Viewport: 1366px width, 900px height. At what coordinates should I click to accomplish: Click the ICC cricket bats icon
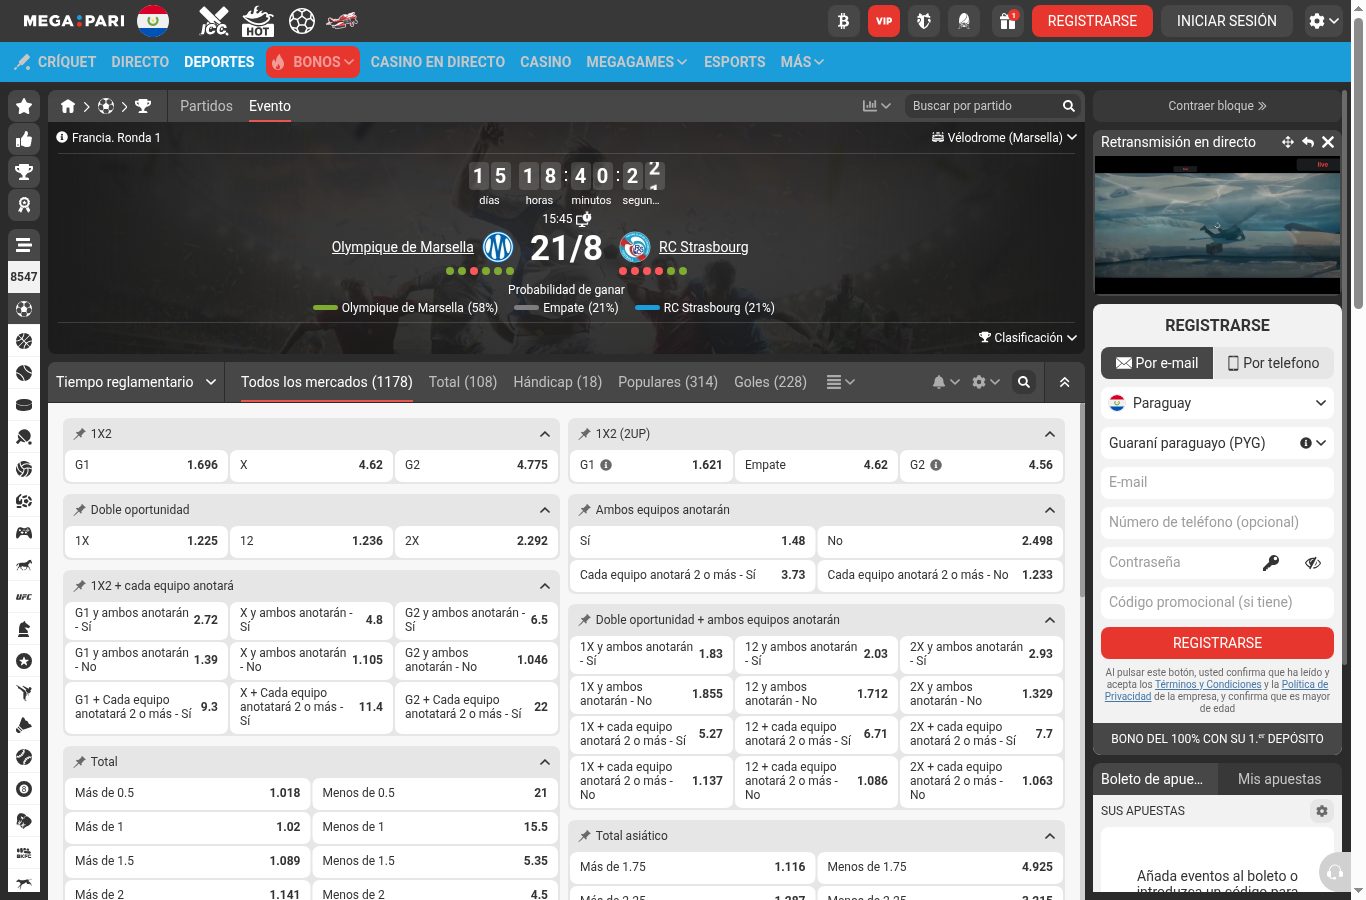coord(214,21)
